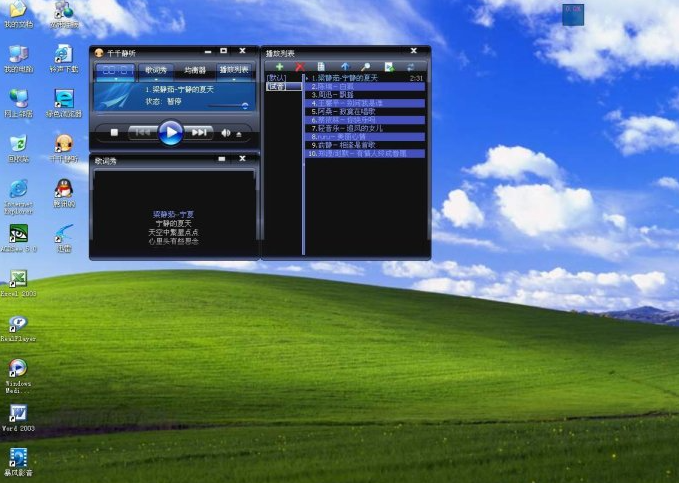Screen dimensions: 679x483
Task: Click the playlist edit icon with green mark
Action: [x=389, y=66]
